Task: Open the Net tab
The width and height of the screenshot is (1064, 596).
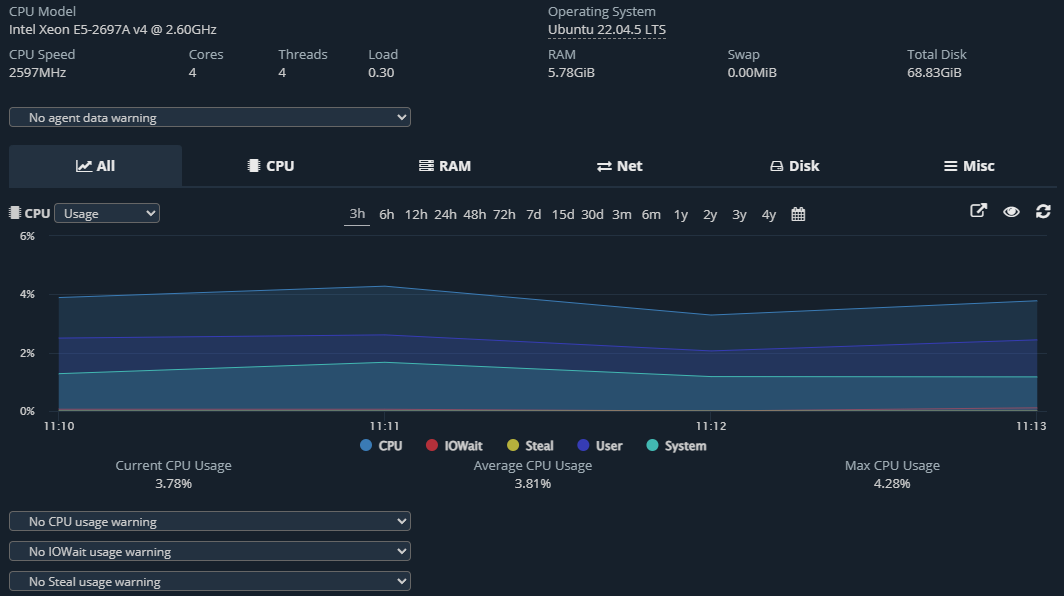Action: (x=619, y=166)
